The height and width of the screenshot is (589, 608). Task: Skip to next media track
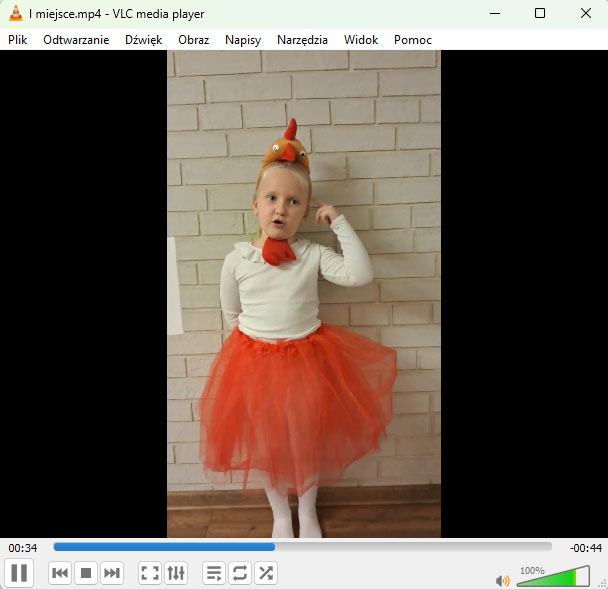coord(112,573)
